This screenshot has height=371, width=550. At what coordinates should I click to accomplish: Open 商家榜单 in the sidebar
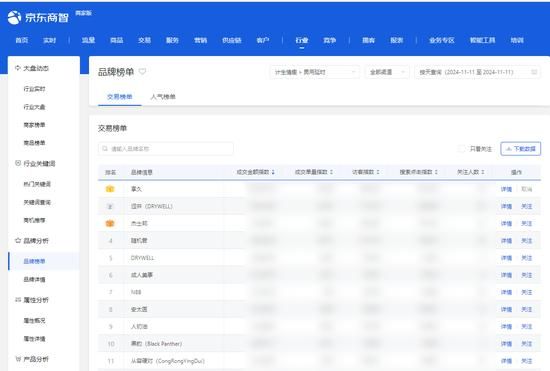coord(34,124)
